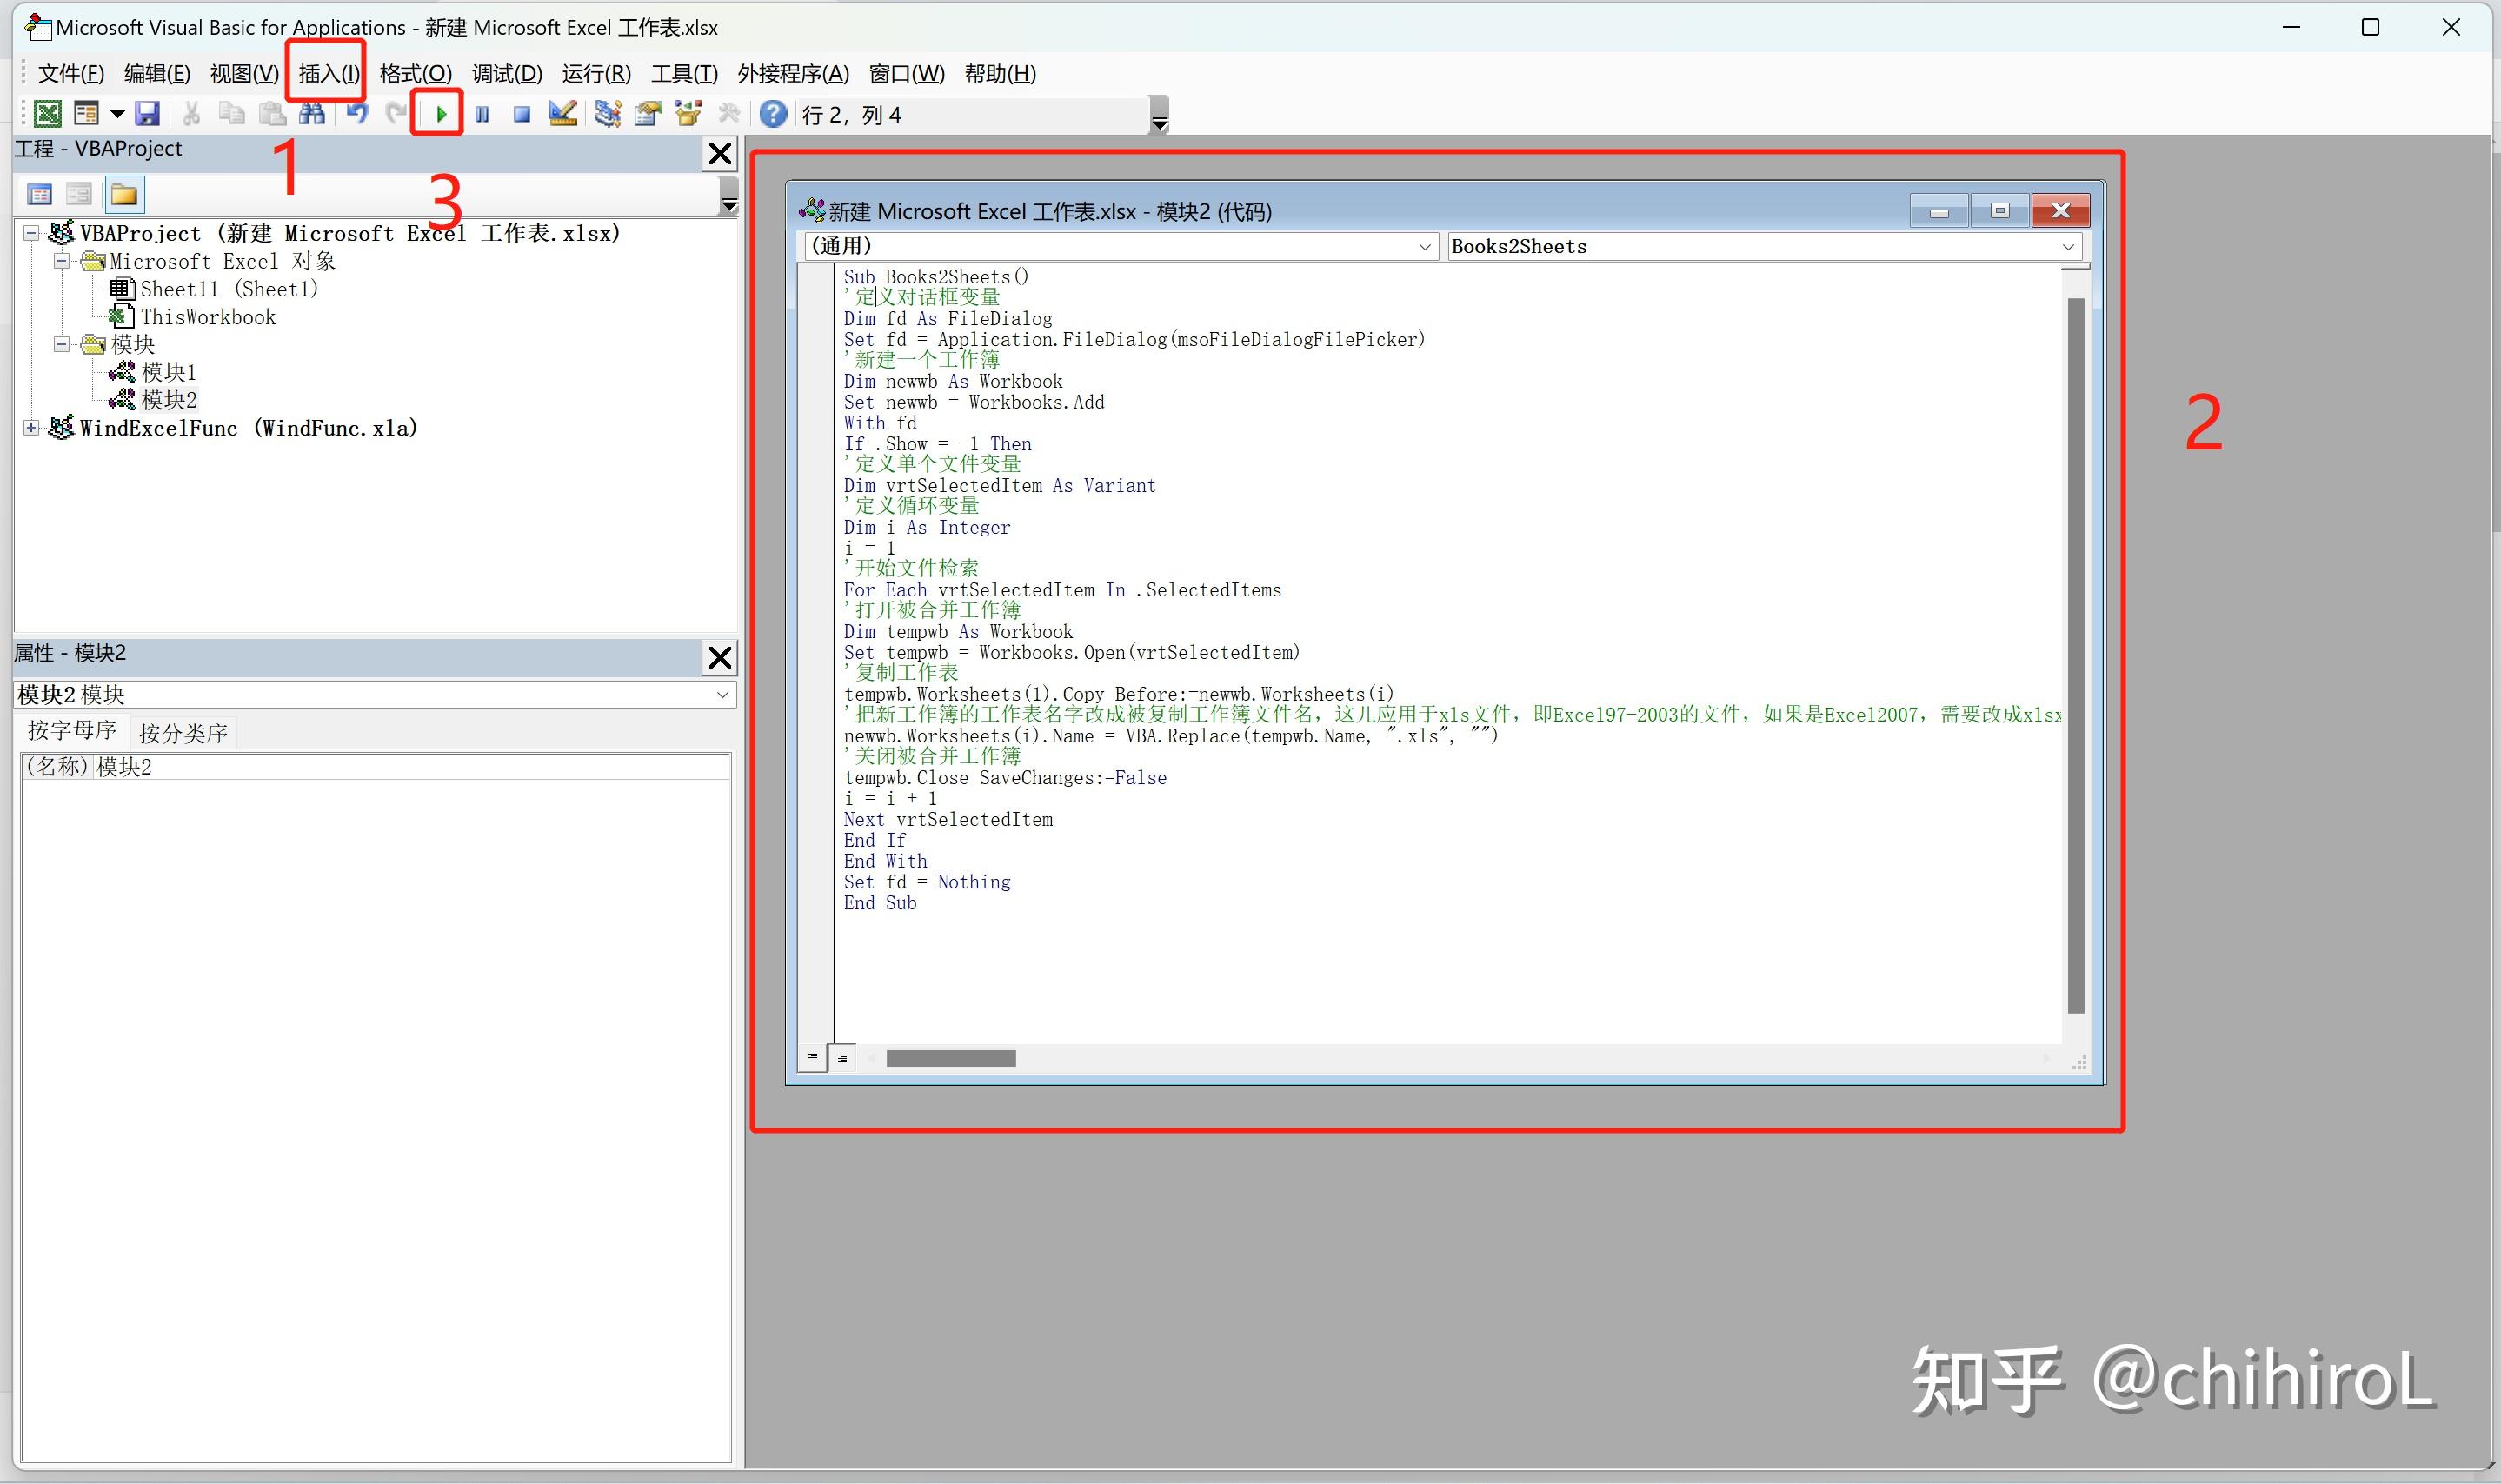
Task: Switch to Full Module View in the code window
Action: pyautogui.click(x=842, y=1057)
